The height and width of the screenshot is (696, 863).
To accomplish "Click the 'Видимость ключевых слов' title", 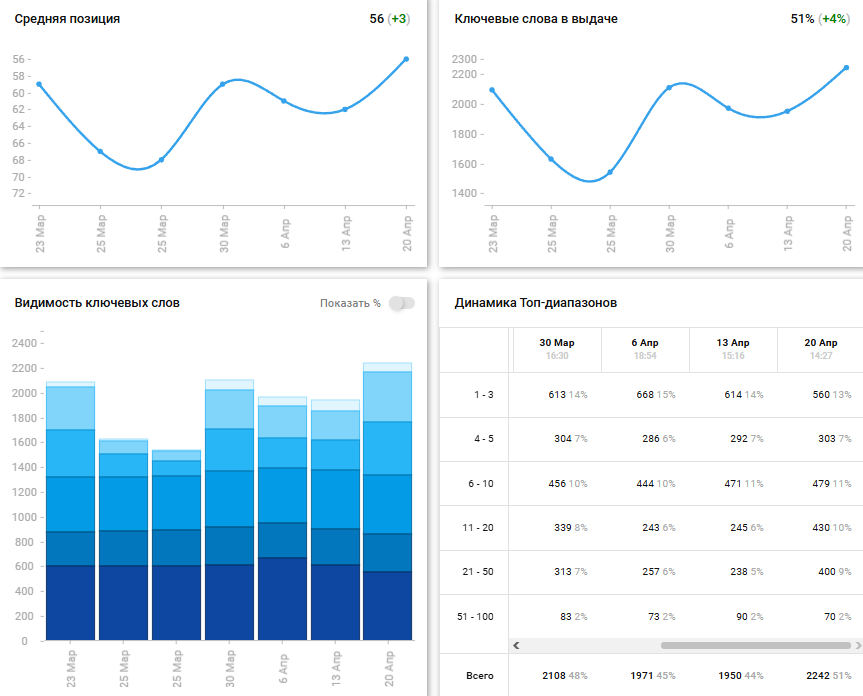I will 97,303.
